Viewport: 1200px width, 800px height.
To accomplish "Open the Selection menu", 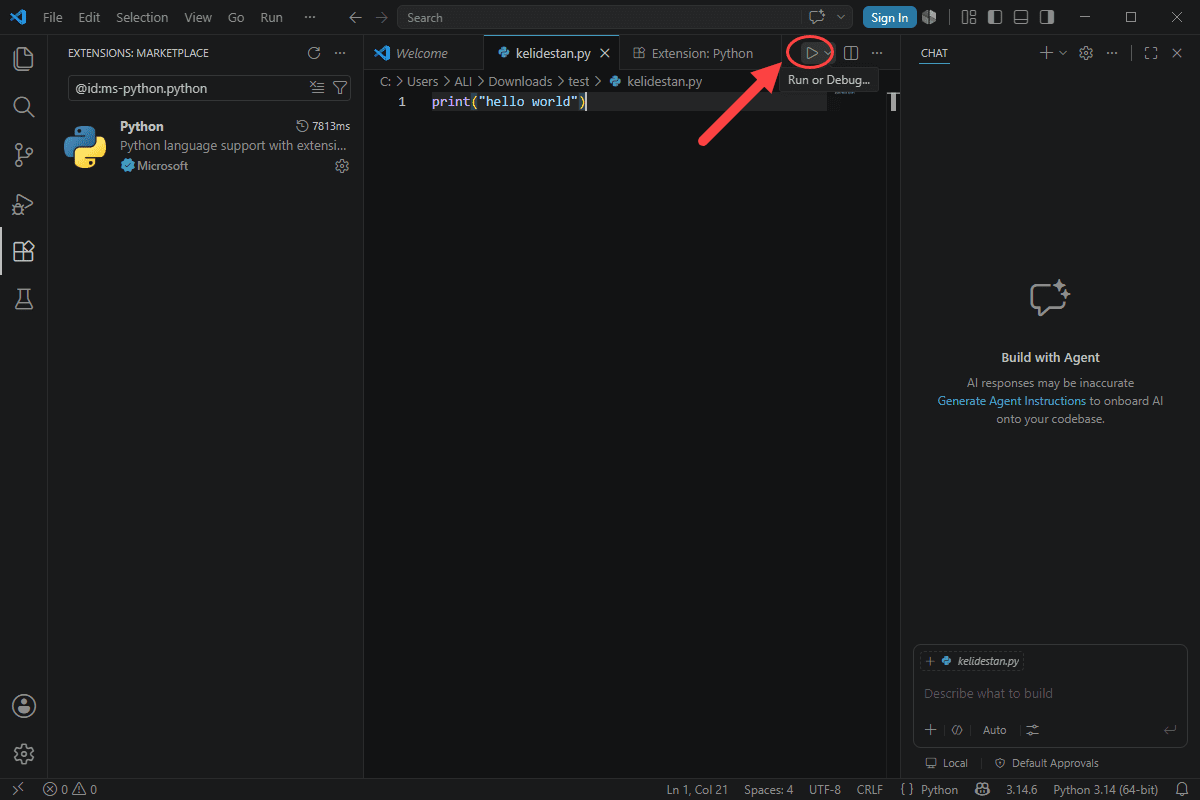I will pyautogui.click(x=142, y=17).
